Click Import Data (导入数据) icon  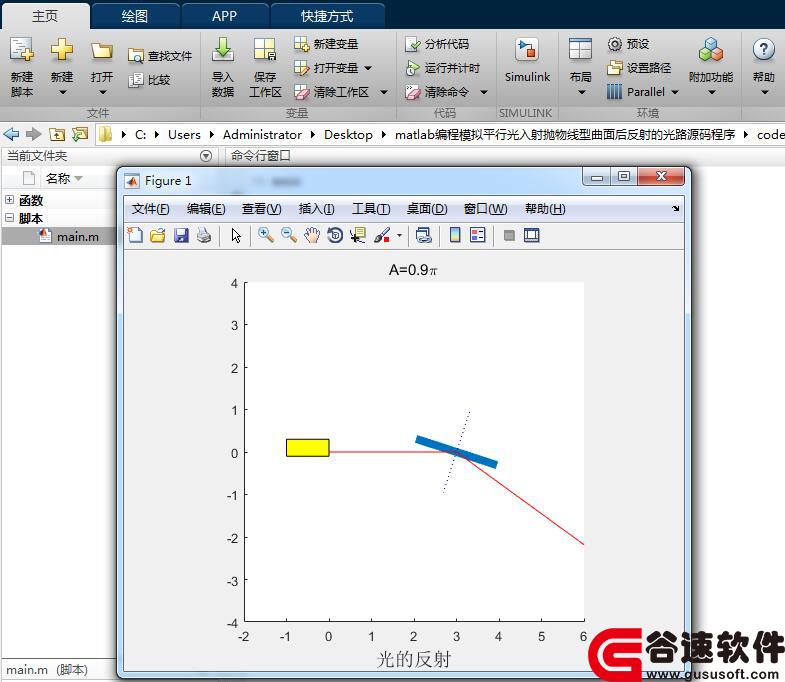point(223,50)
